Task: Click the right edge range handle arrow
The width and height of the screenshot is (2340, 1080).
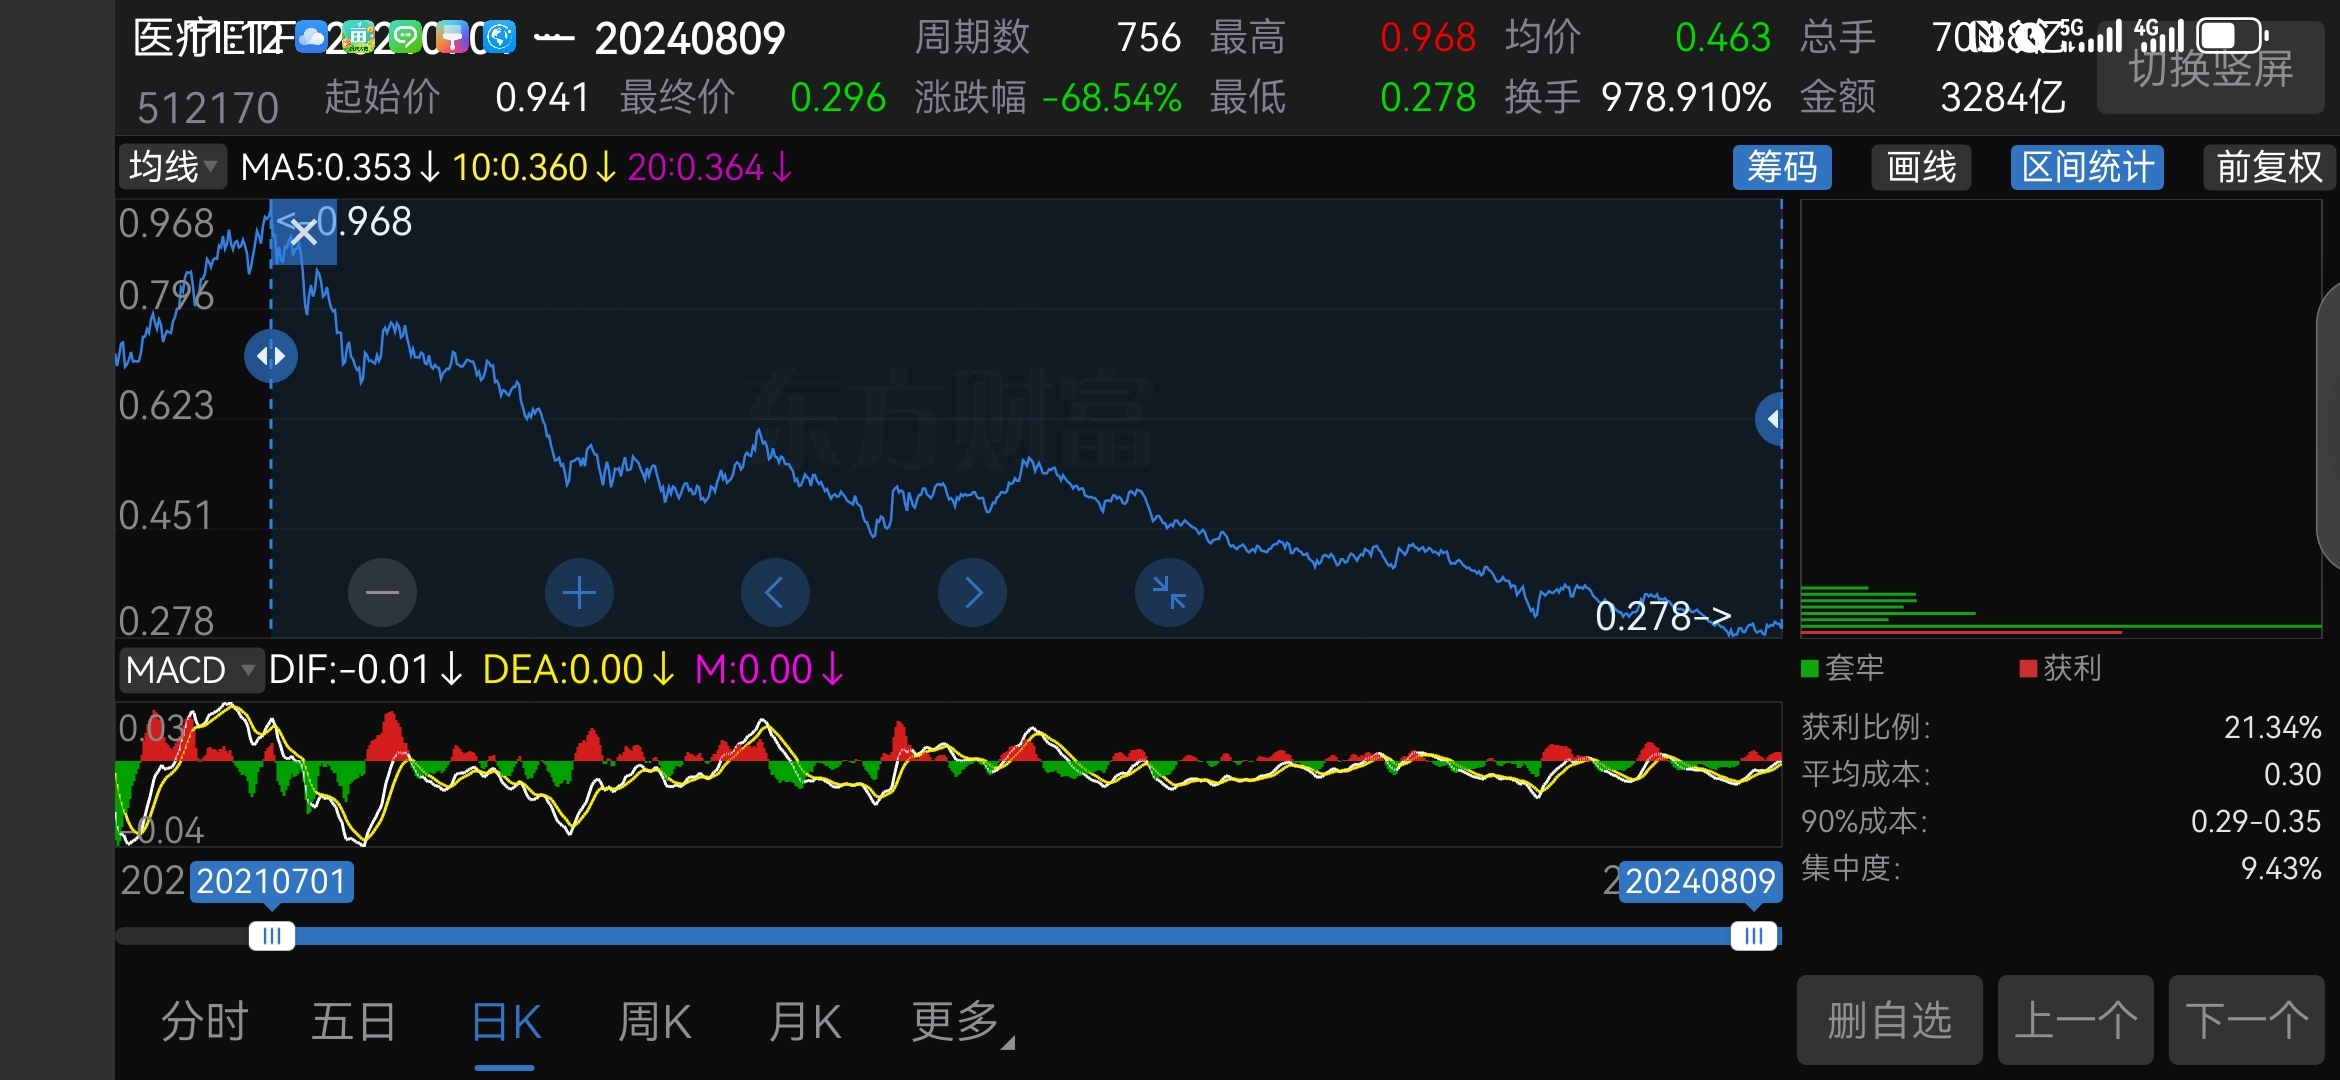Action: pyautogui.click(x=1771, y=419)
